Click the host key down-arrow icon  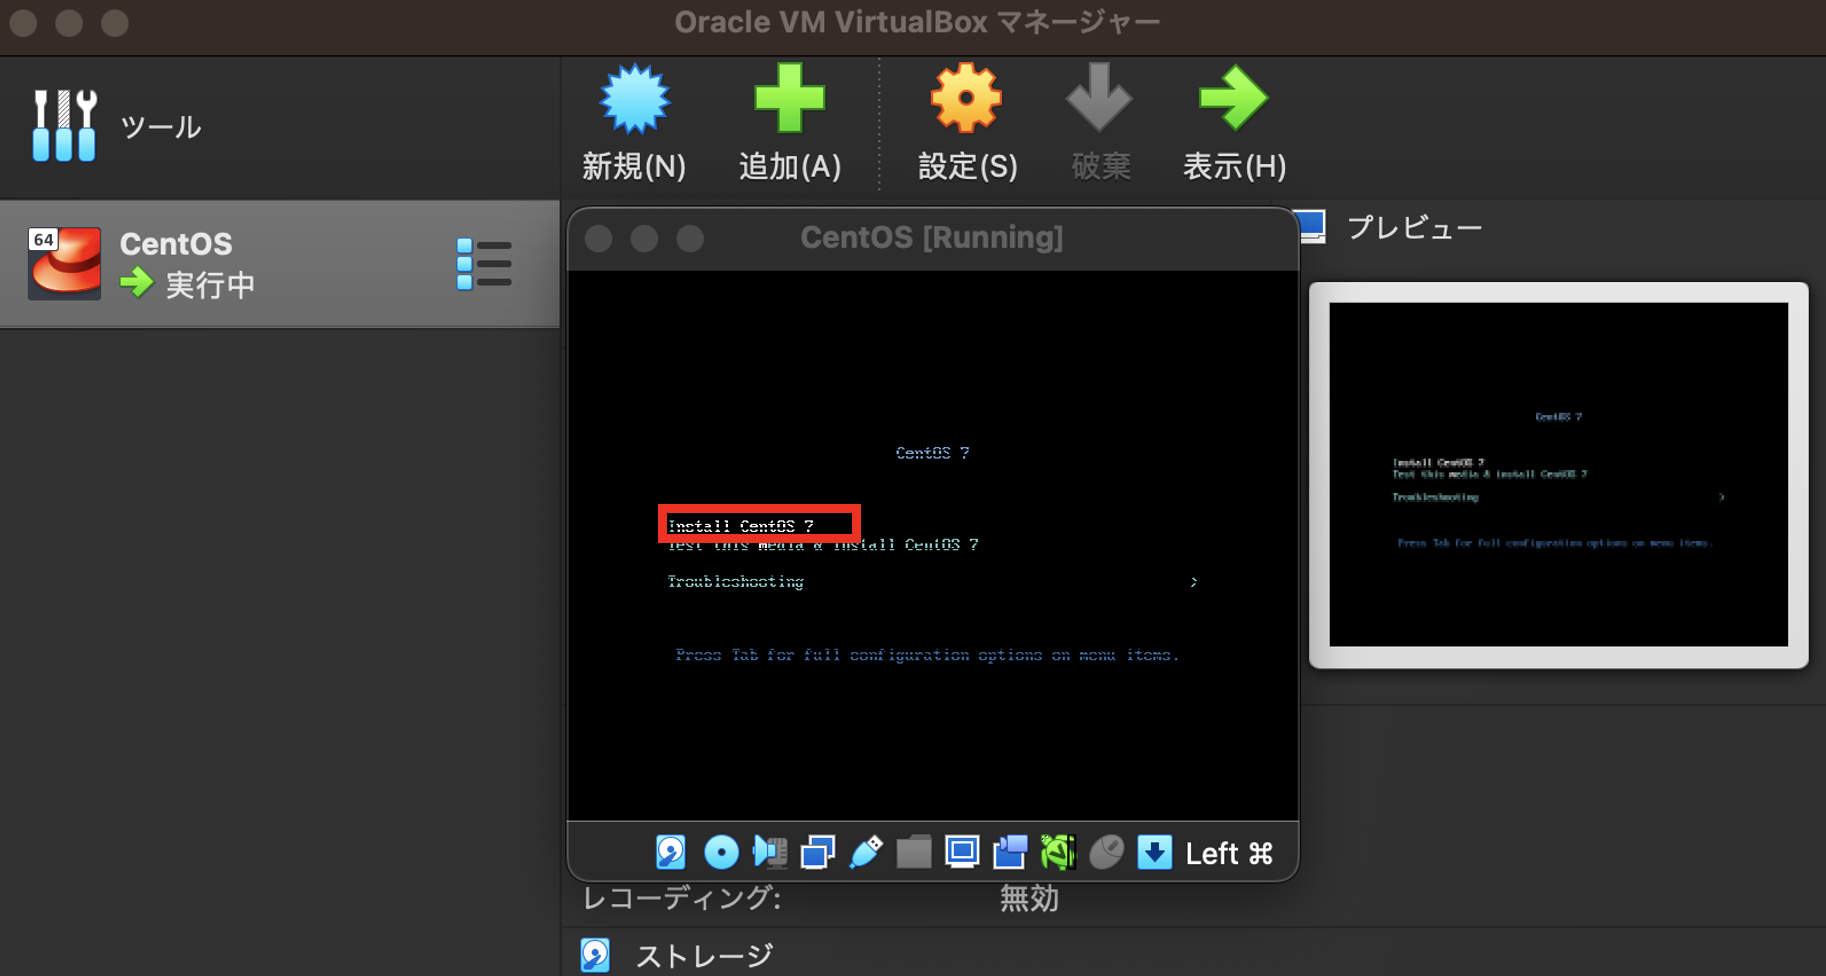(1155, 852)
